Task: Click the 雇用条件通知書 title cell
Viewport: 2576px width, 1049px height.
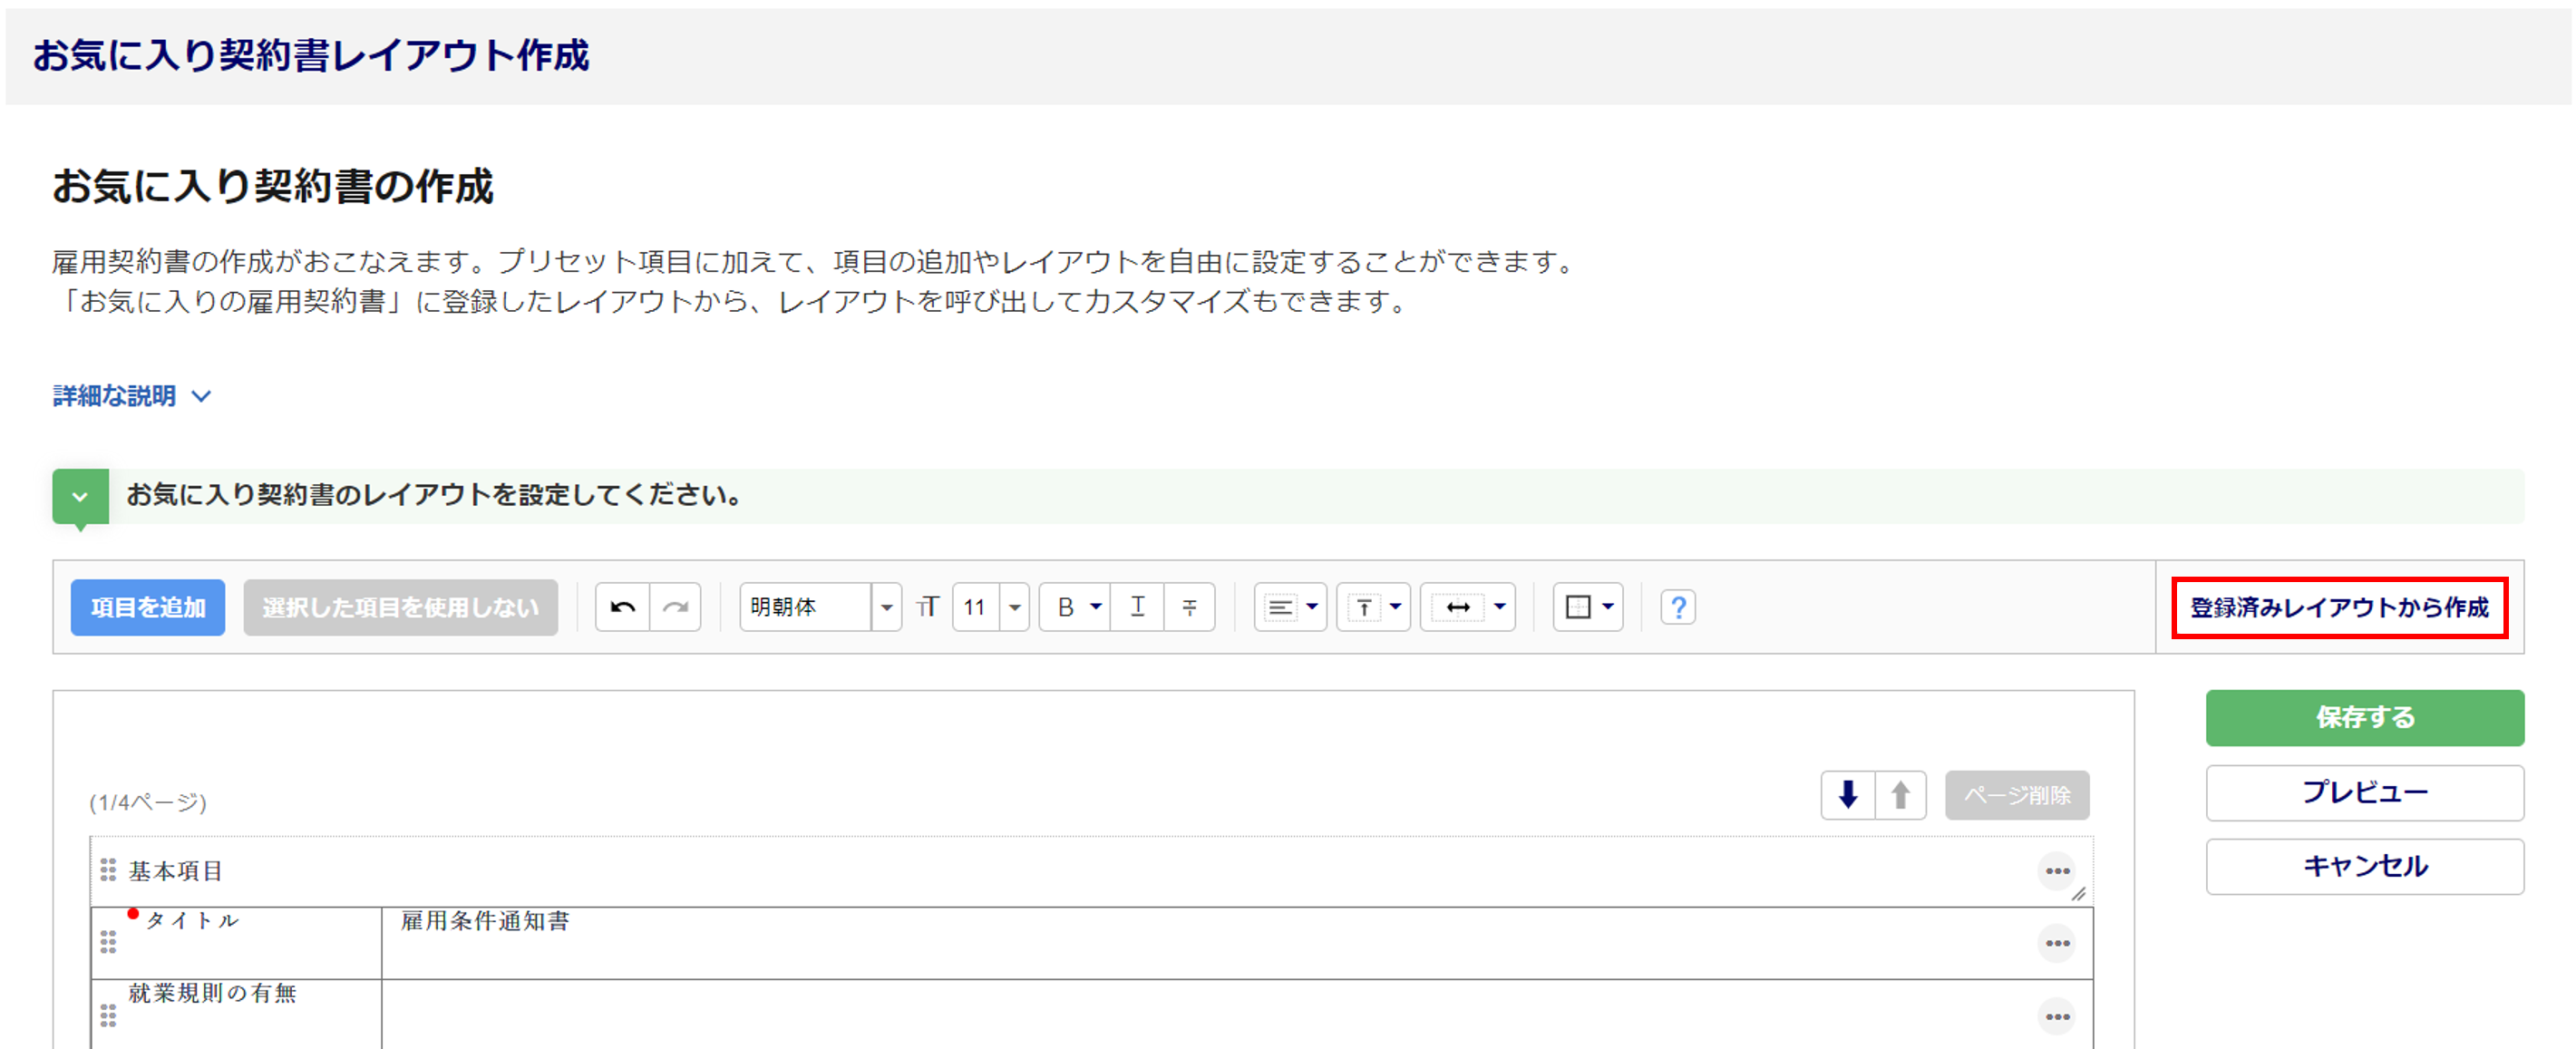Action: coord(485,921)
